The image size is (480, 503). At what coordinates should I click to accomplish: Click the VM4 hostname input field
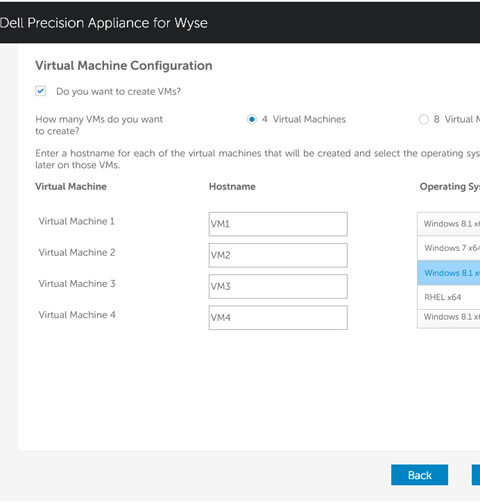278,318
